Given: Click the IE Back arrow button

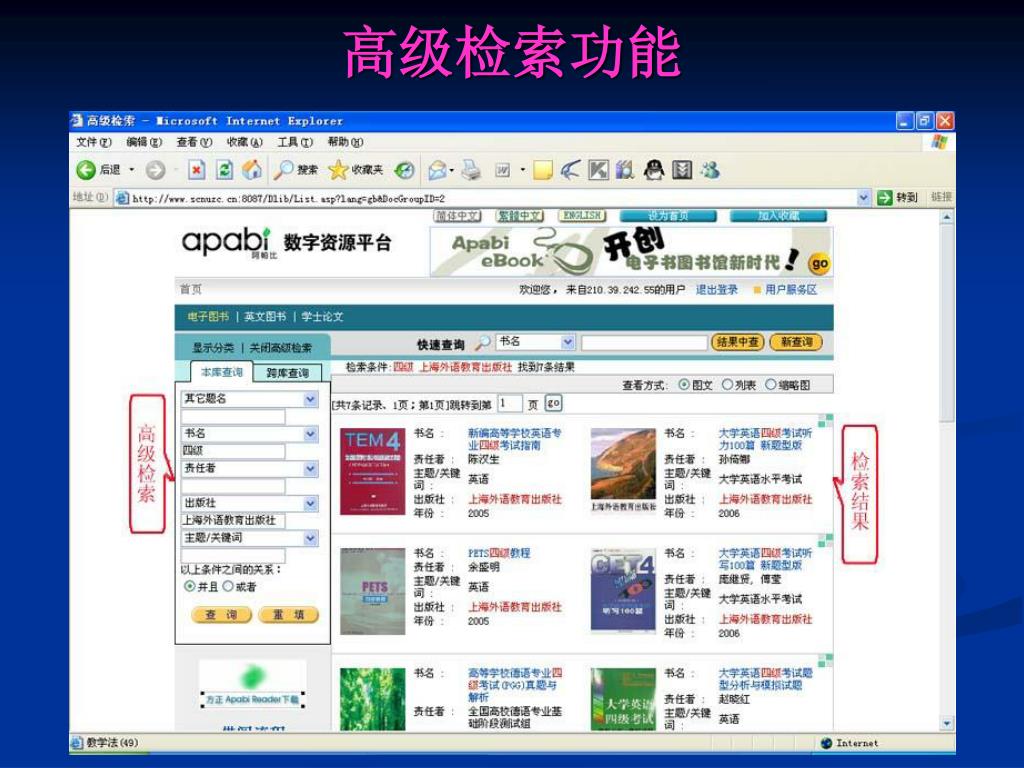Looking at the screenshot, I should [x=86, y=170].
